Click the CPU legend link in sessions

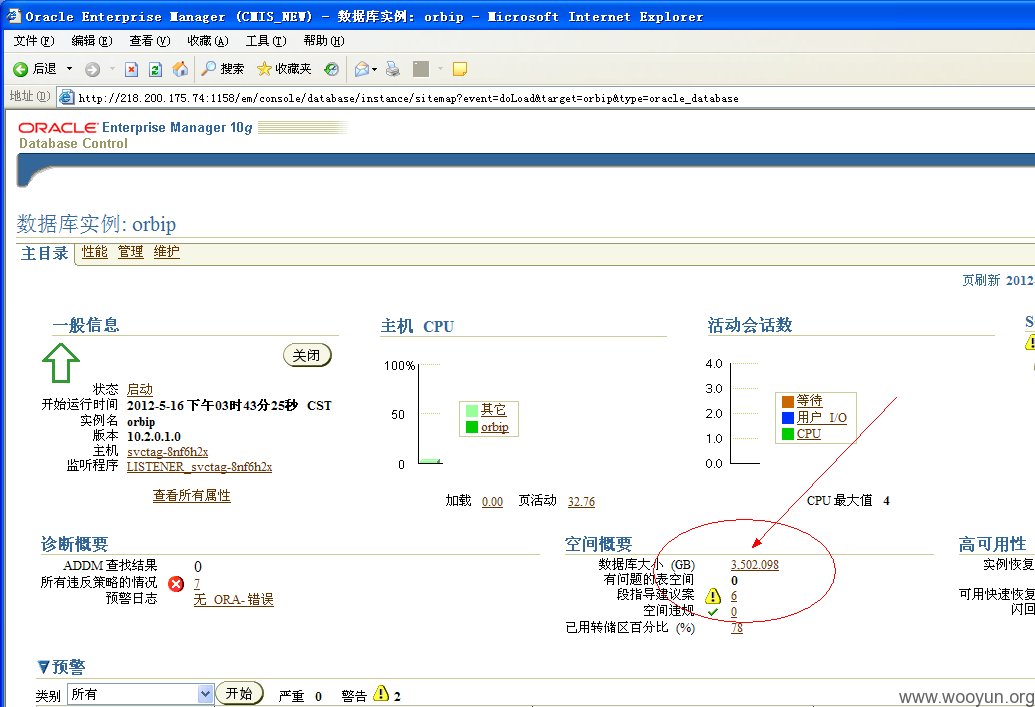[x=809, y=434]
